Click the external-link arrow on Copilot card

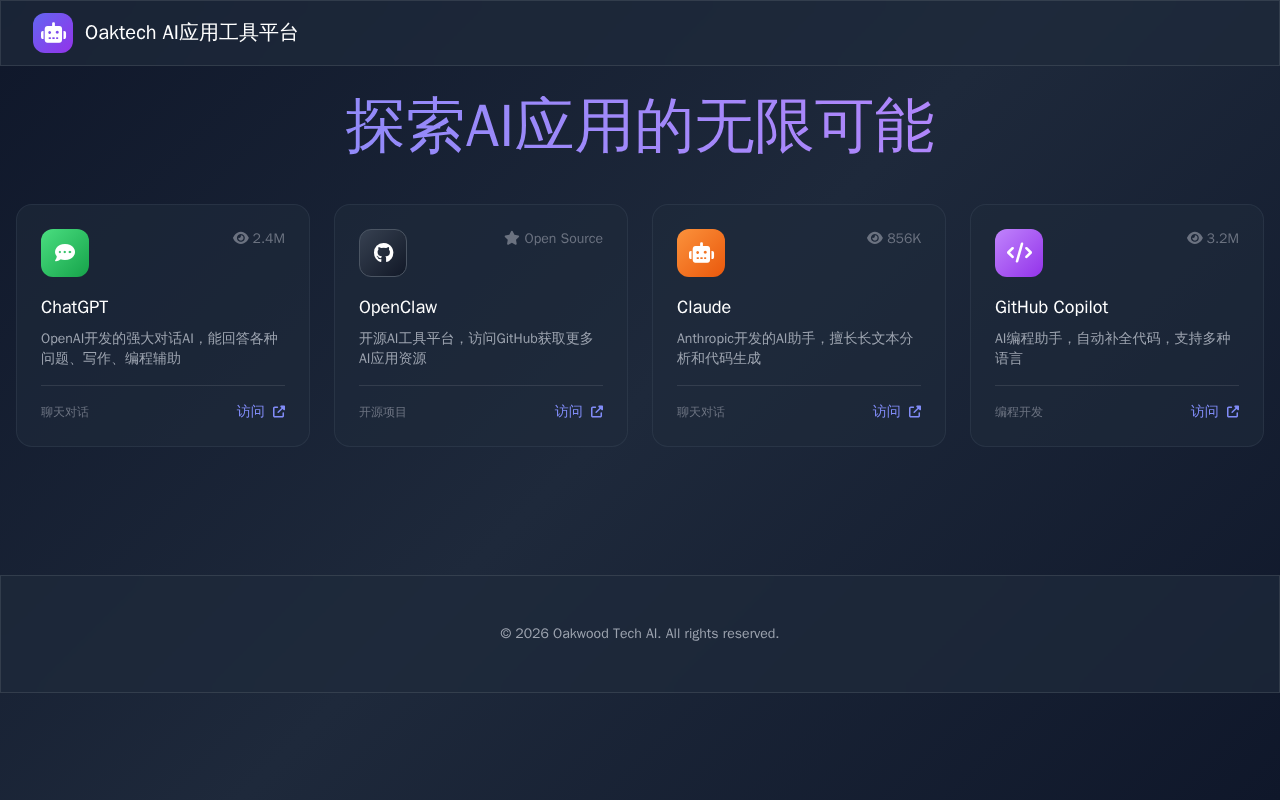1233,412
